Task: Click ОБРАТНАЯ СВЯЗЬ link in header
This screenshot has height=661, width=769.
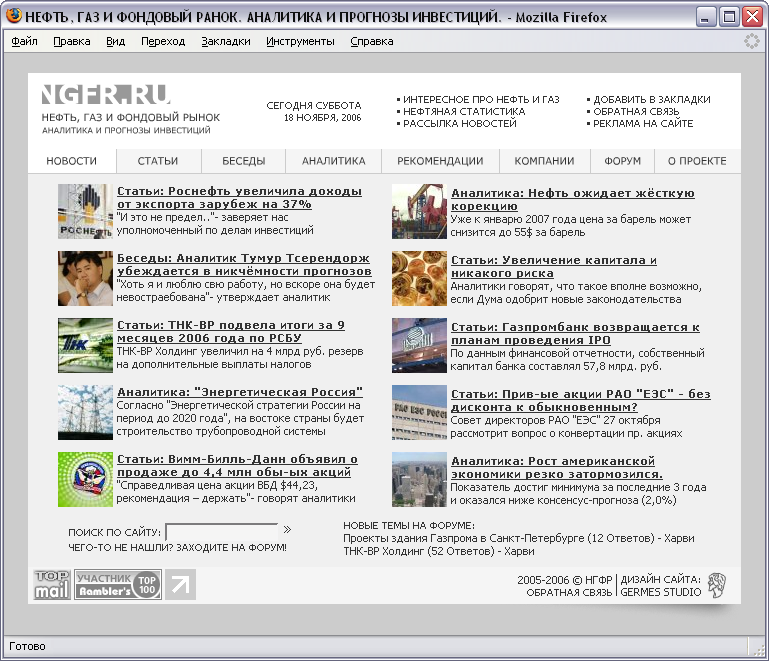Action: point(636,112)
